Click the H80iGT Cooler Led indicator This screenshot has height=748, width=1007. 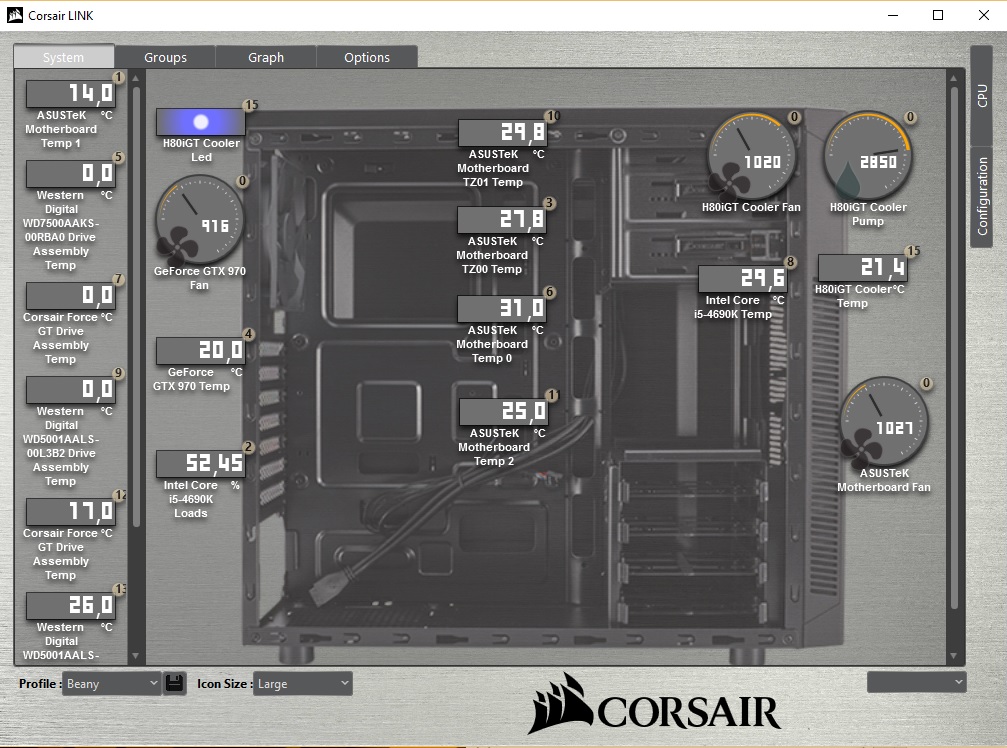click(x=200, y=122)
